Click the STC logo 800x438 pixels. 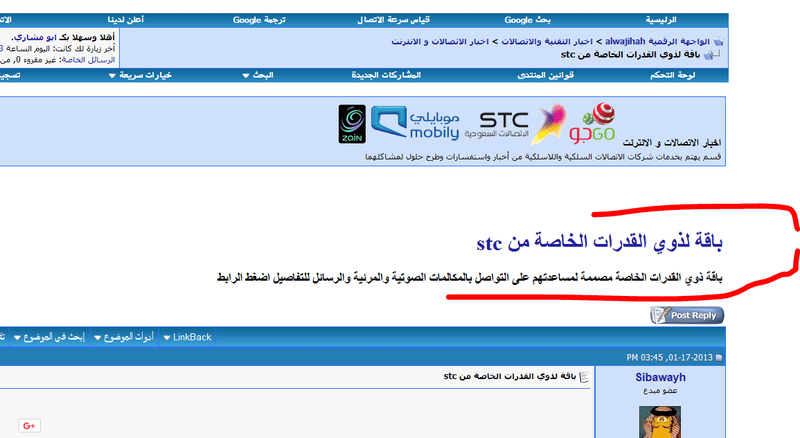tap(496, 125)
